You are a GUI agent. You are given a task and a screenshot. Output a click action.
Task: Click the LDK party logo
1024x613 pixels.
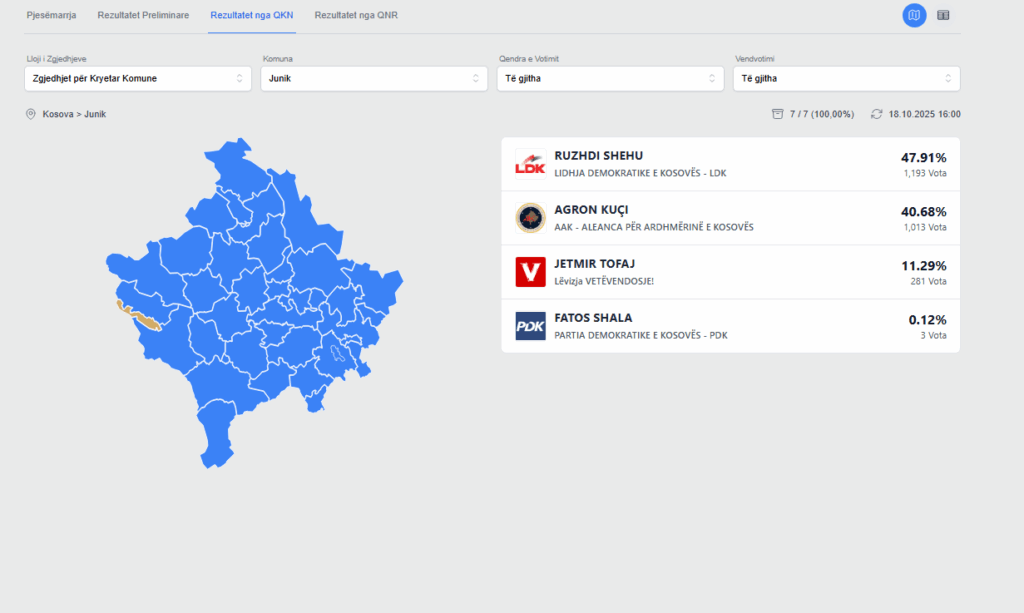[x=530, y=164]
